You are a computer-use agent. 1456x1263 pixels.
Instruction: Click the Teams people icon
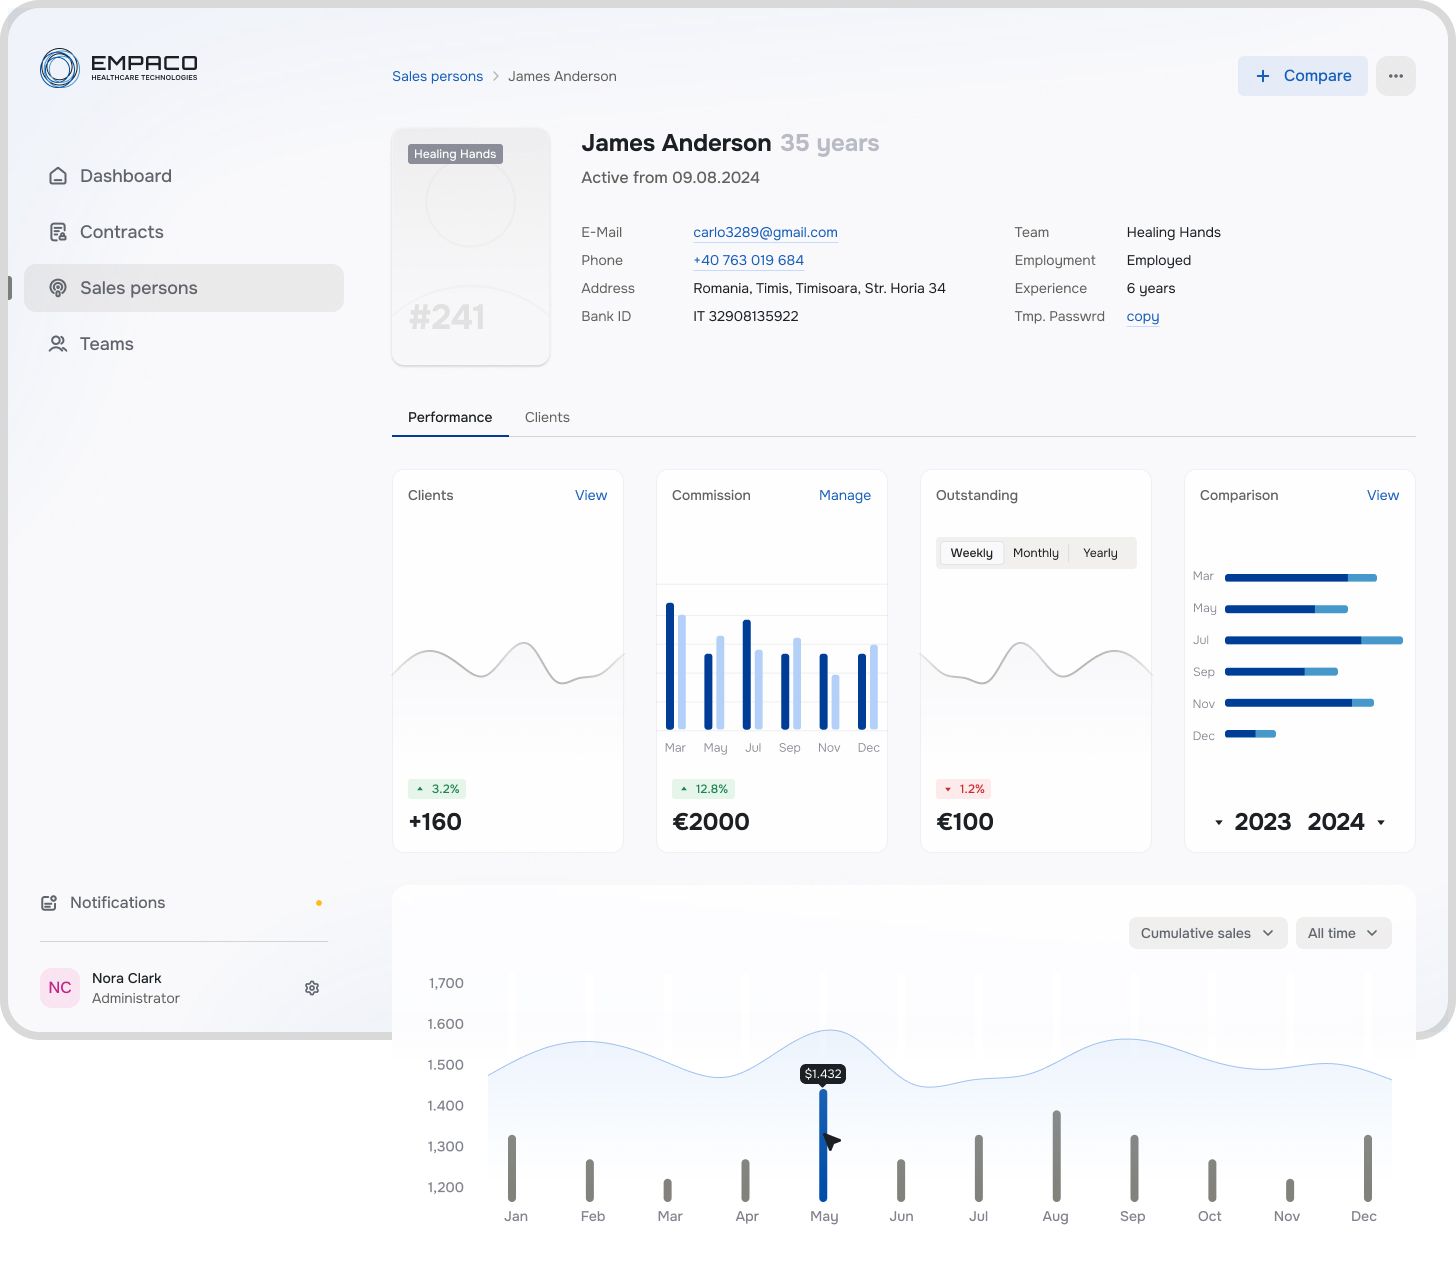pyautogui.click(x=58, y=344)
